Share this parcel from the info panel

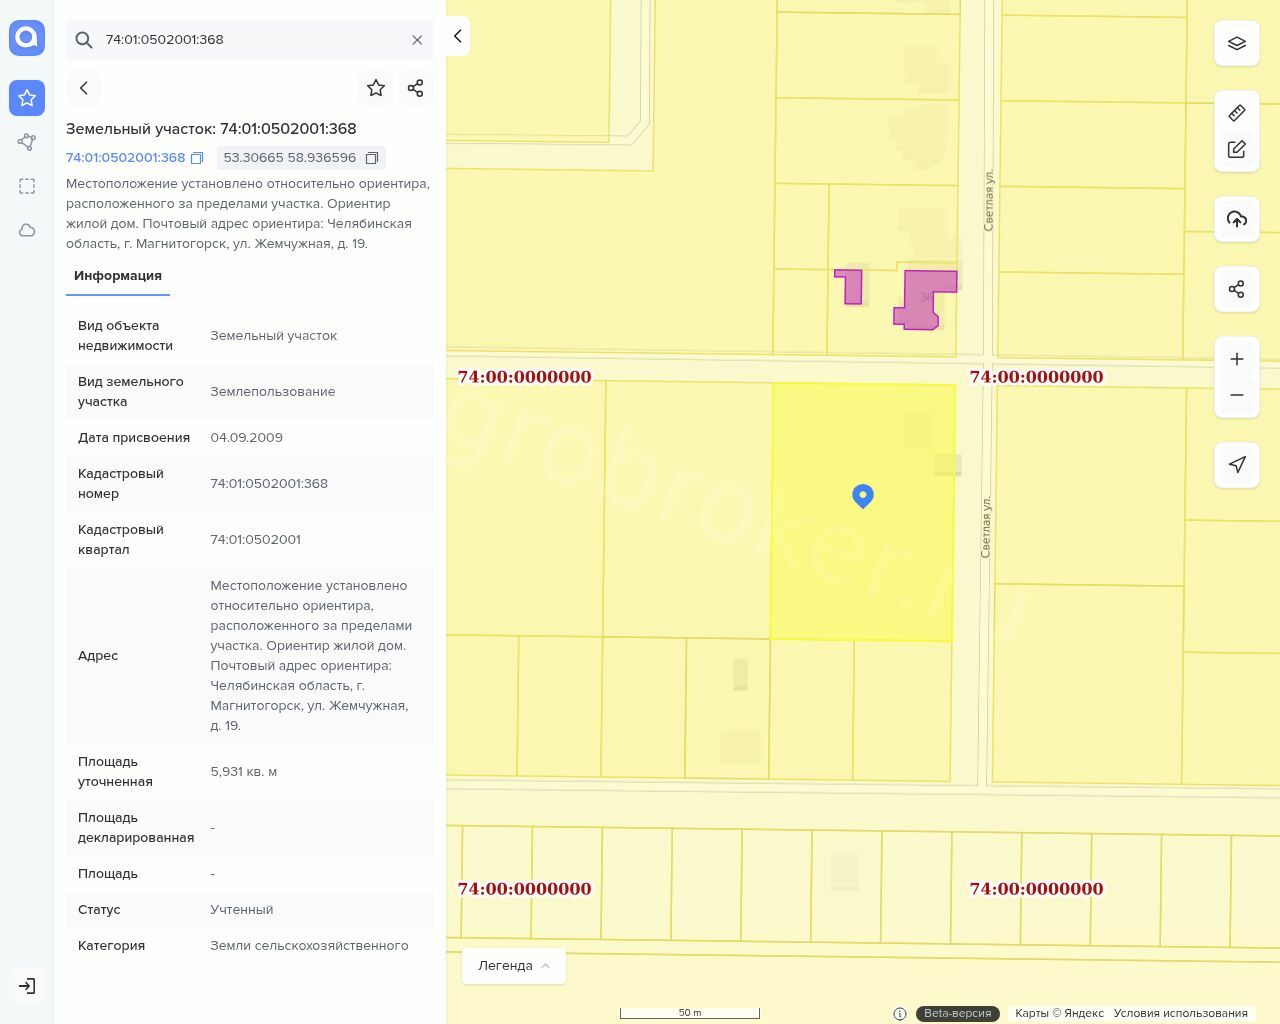[x=416, y=88]
